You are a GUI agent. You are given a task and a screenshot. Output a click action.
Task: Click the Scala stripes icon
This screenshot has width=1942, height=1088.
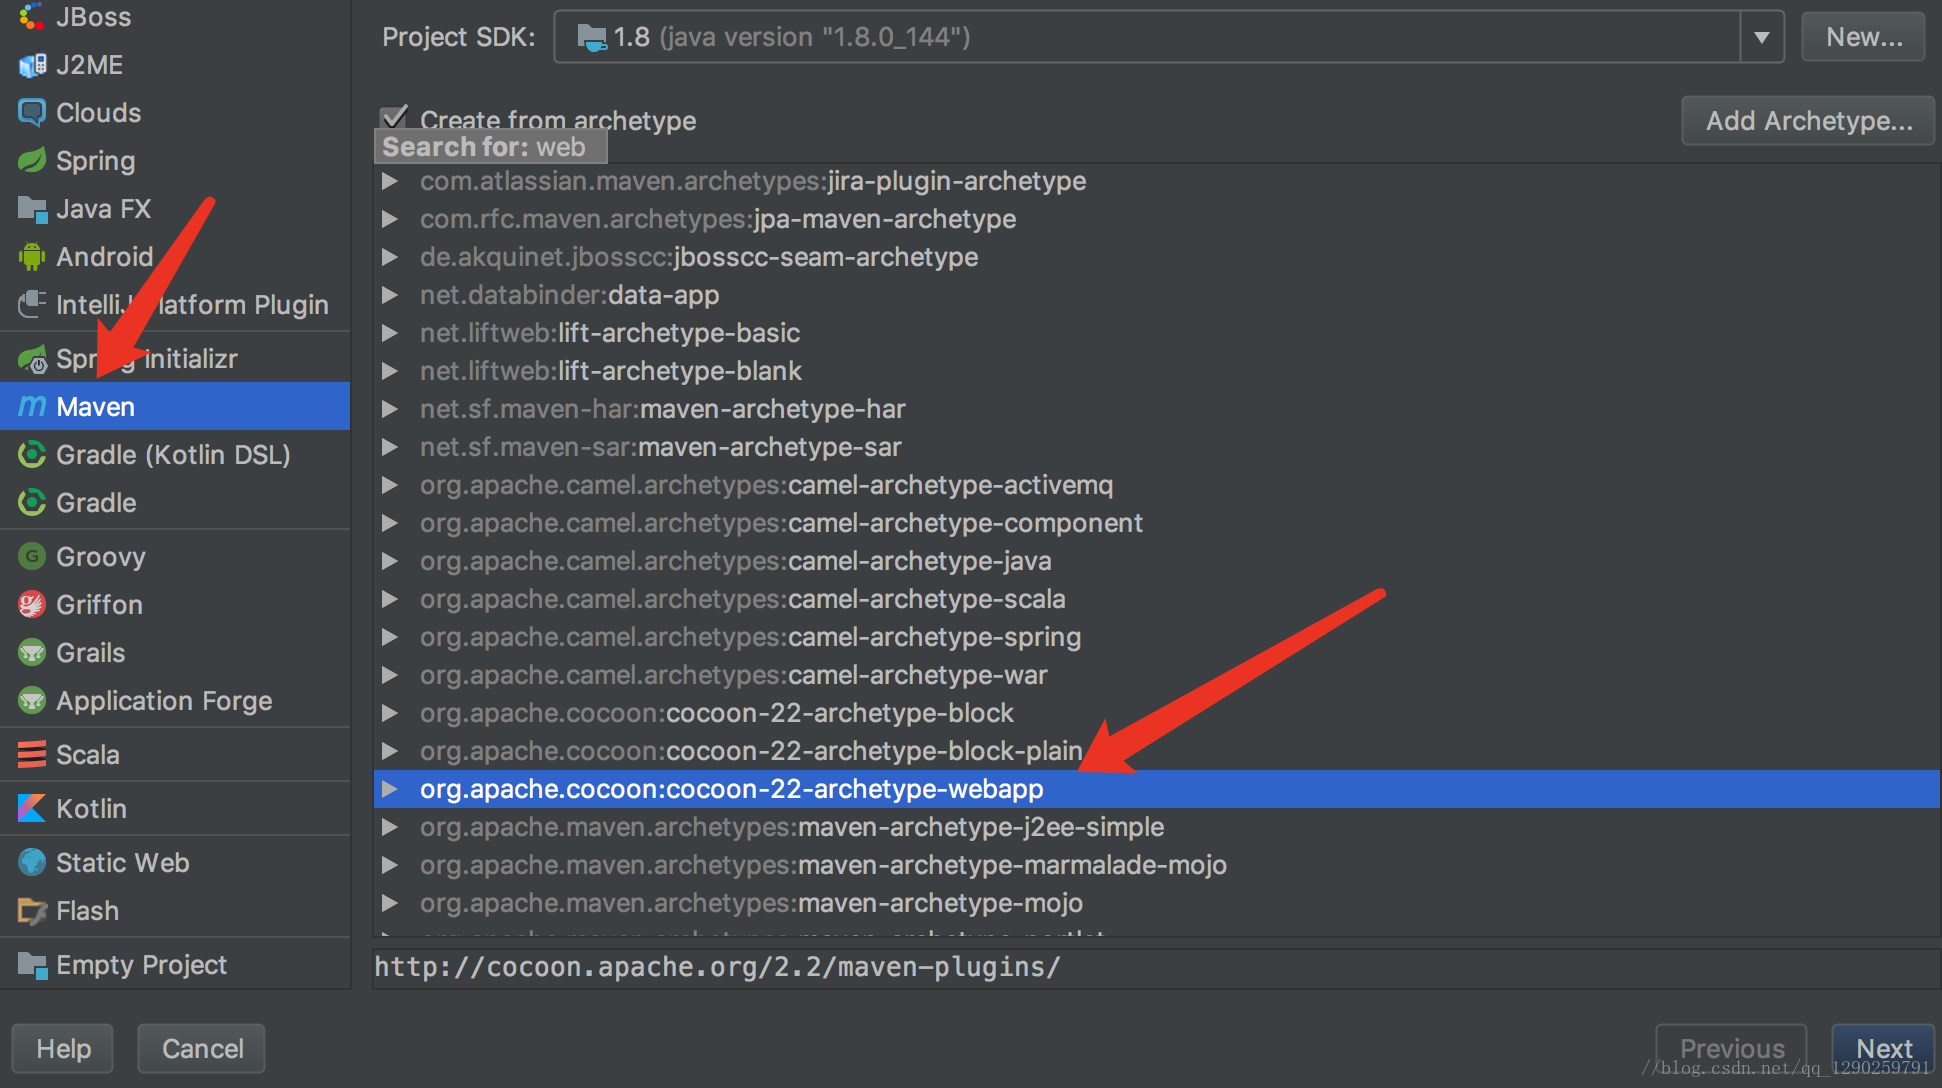click(32, 755)
